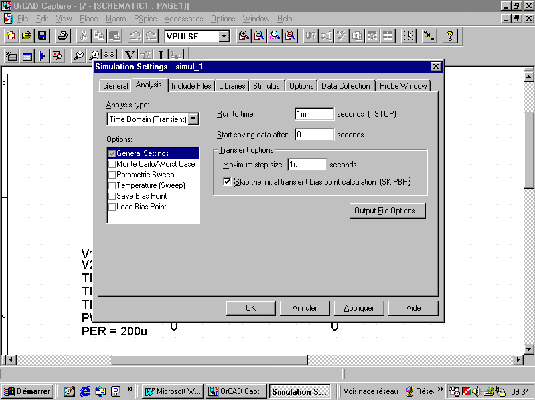
Task: Click the New document toolbar icon
Action: (x=11, y=36)
